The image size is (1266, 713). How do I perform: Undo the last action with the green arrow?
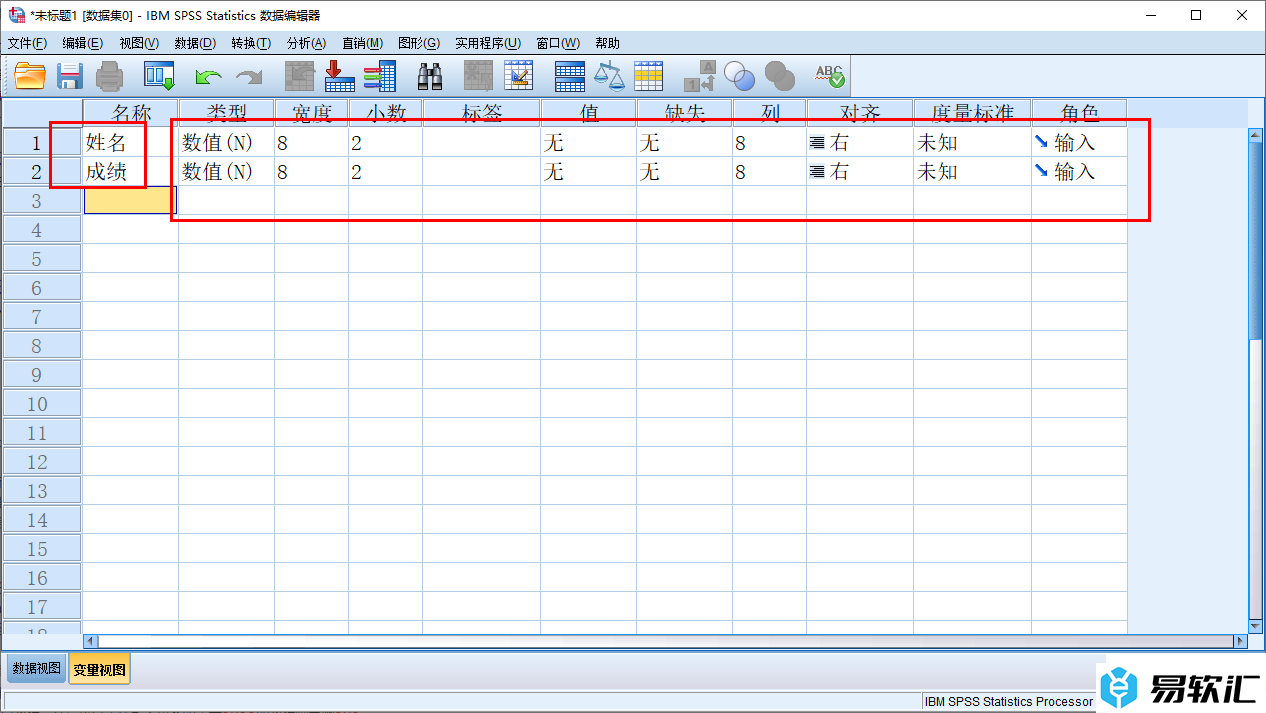pyautogui.click(x=208, y=77)
